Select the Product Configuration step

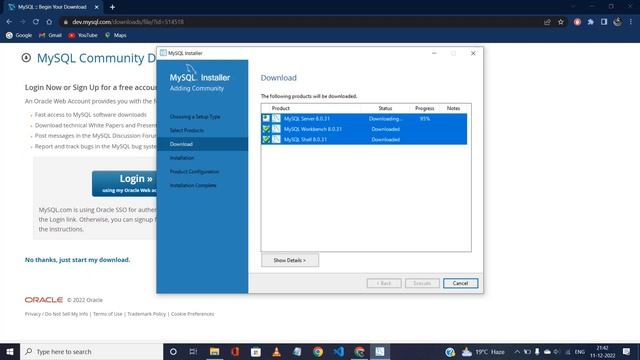pyautogui.click(x=195, y=171)
